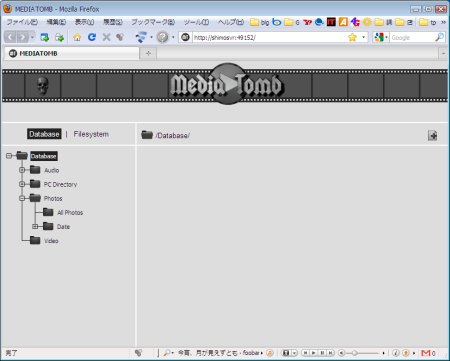
Task: Collapse the Photos folder node
Action: point(22,198)
